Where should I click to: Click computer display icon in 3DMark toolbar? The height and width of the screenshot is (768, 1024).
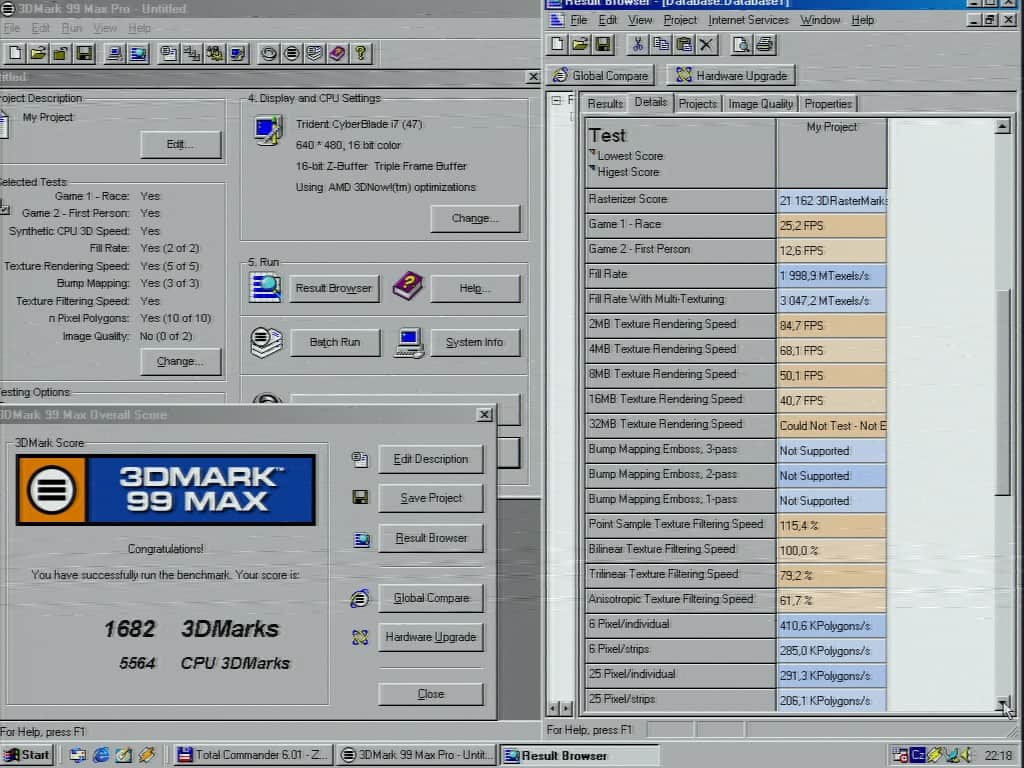pos(114,54)
